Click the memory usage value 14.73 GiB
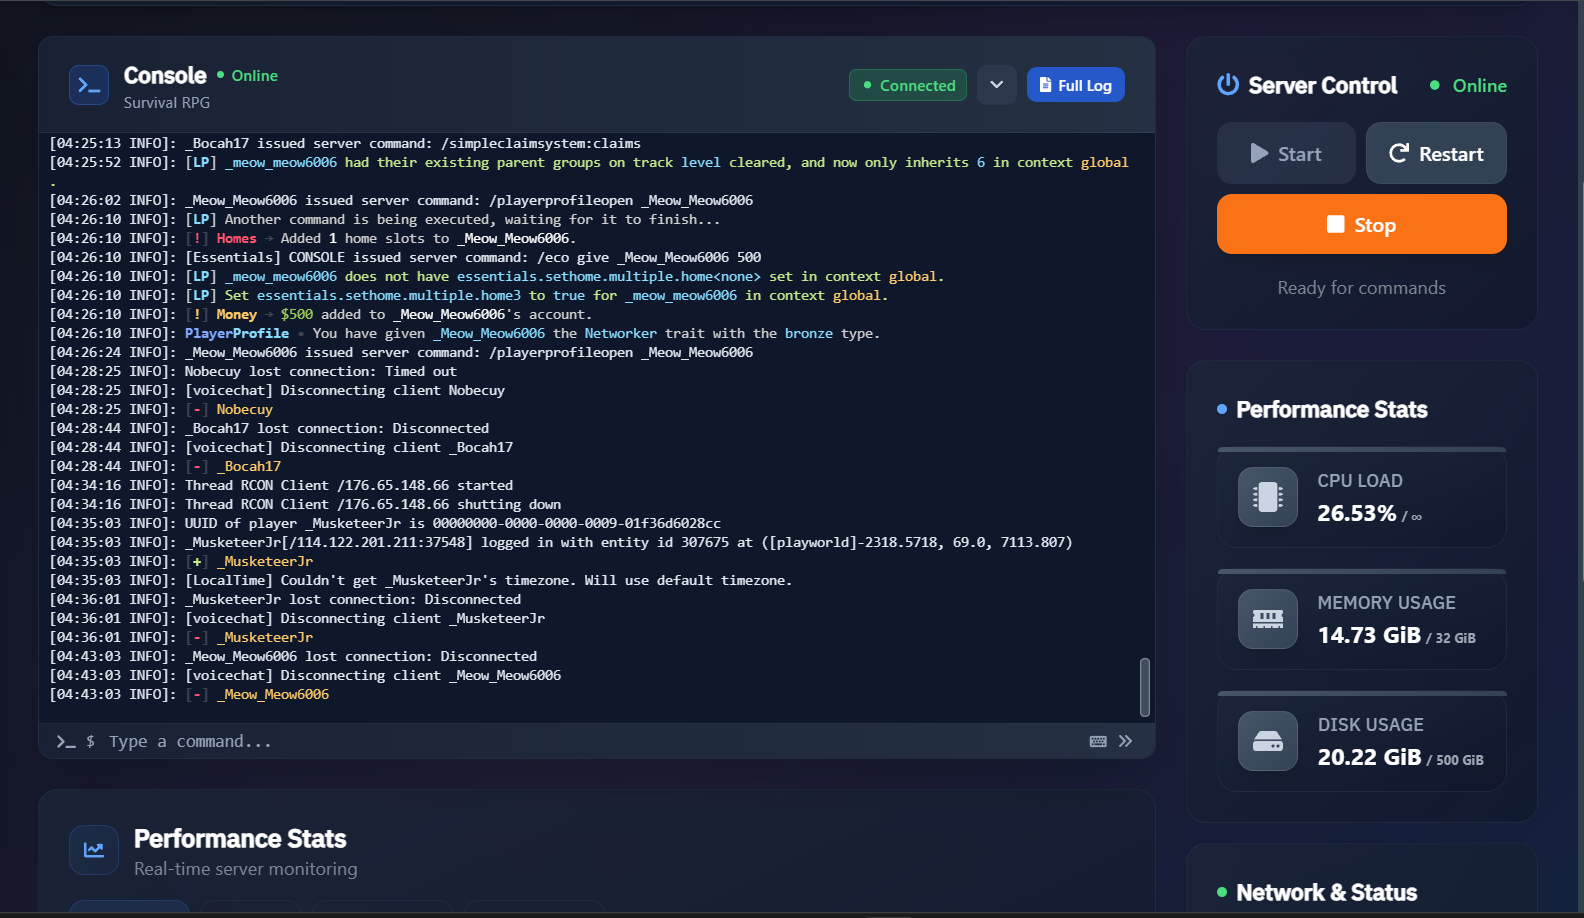The width and height of the screenshot is (1584, 918). [x=1369, y=635]
